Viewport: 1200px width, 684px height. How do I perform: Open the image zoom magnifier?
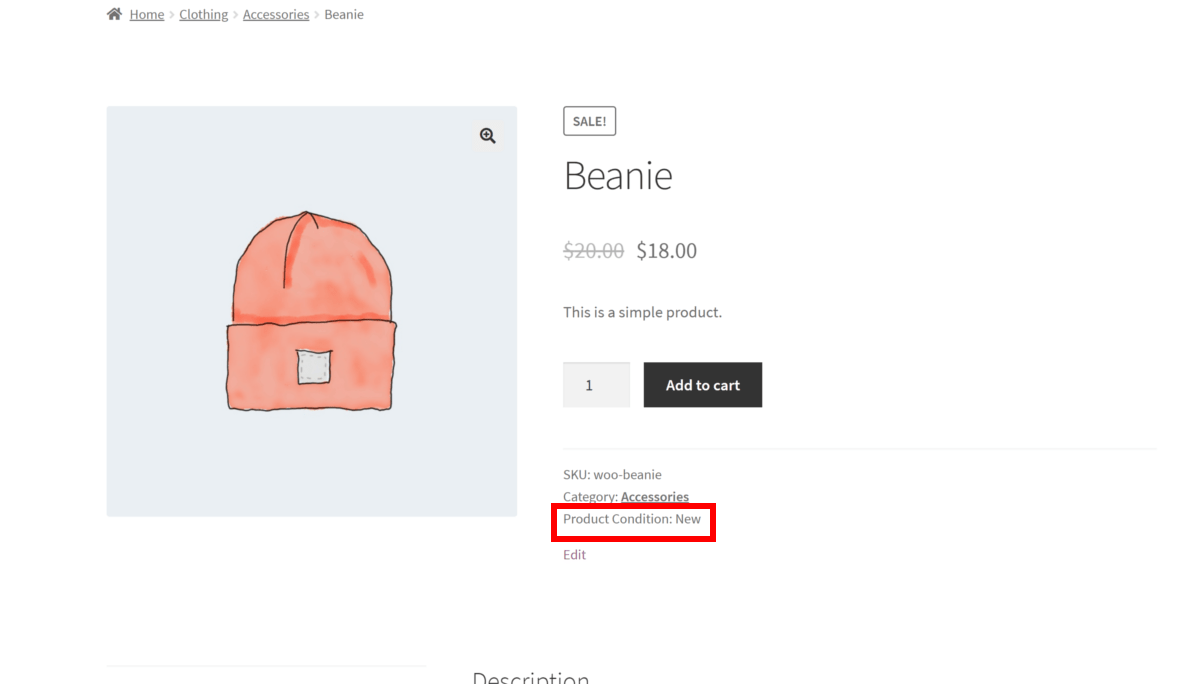(487, 135)
